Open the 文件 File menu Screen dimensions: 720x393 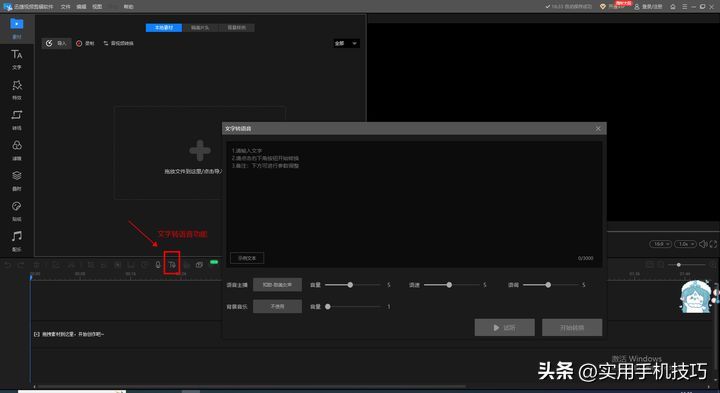click(x=66, y=6)
